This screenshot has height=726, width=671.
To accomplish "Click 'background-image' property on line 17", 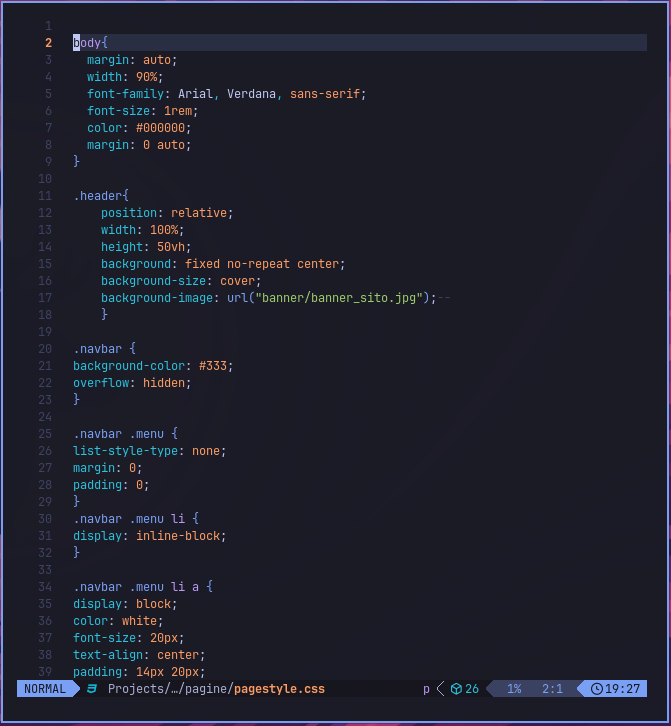I will click(157, 298).
